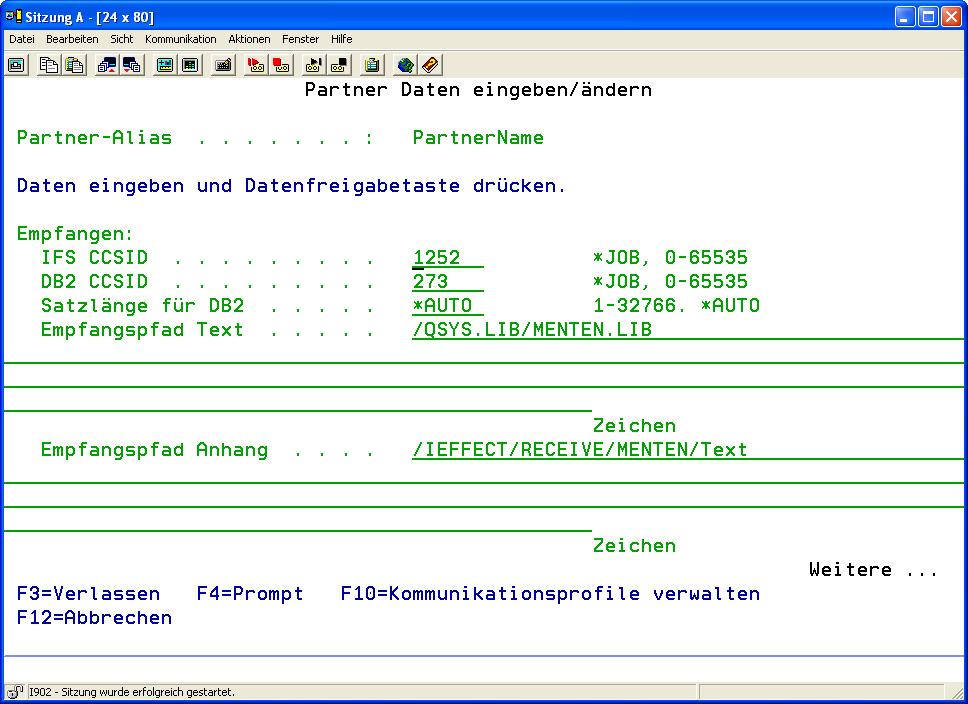Open the Datei menu
The image size is (968, 704).
point(22,39)
